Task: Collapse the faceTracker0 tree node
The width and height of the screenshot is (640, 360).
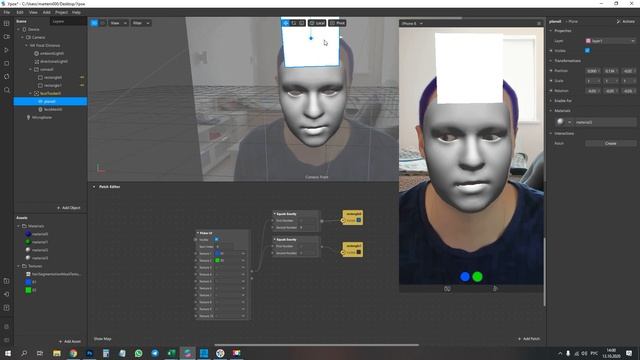Action: tap(31, 93)
